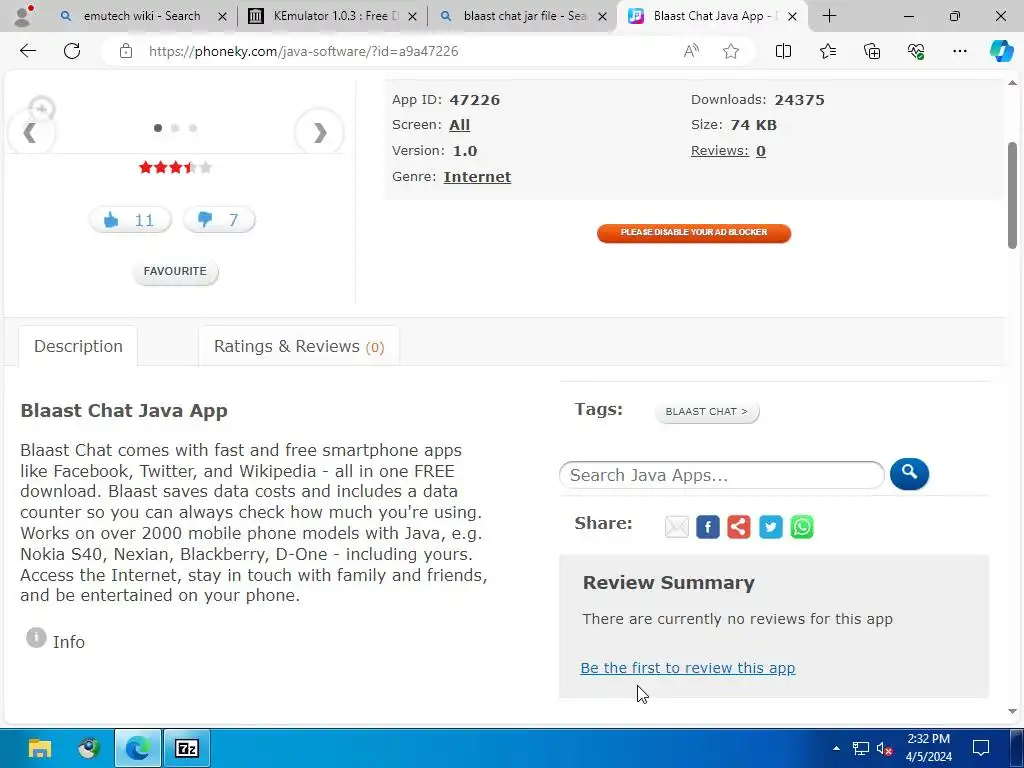Open Settings and more ellipsis menu
The image size is (1024, 768).
959,51
